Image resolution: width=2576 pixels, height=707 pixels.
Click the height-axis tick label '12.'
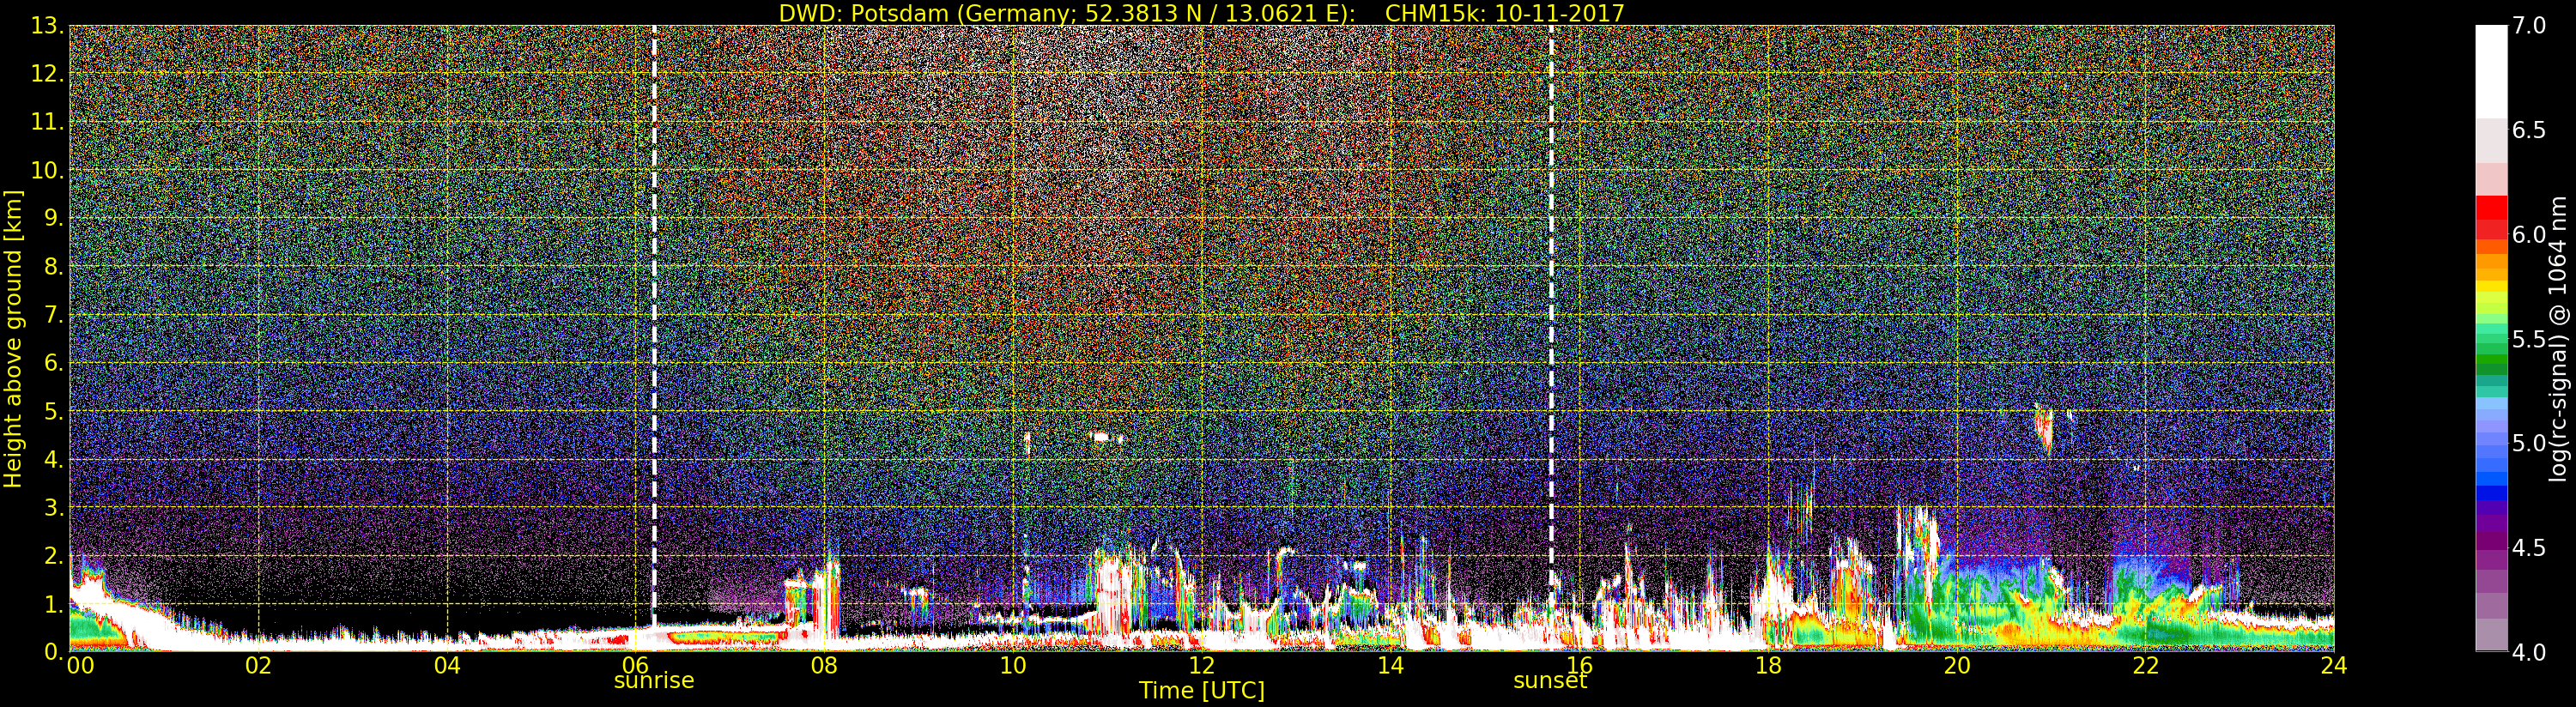click(x=48, y=74)
